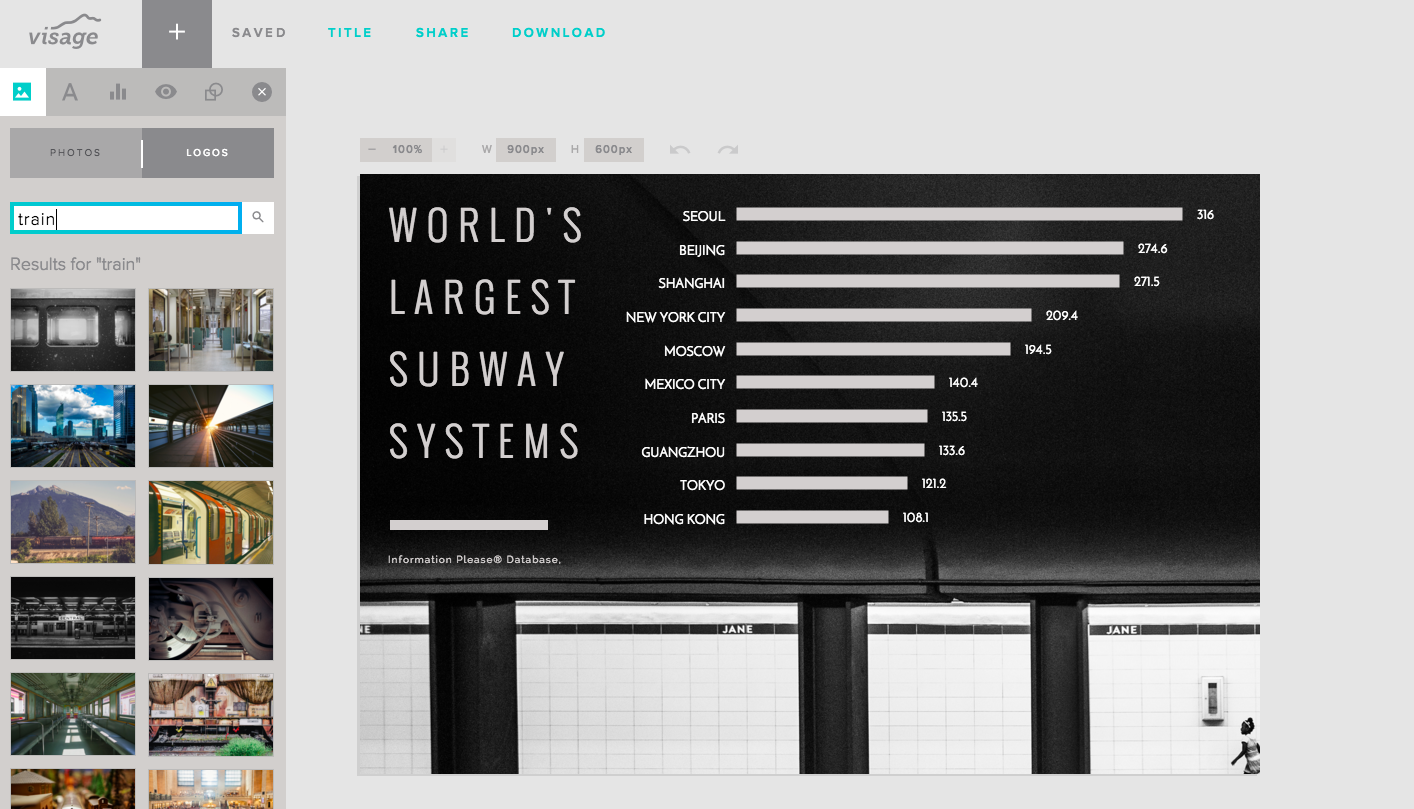Select the mountain landscape train thumbnail
This screenshot has height=809, width=1414.
[x=73, y=522]
